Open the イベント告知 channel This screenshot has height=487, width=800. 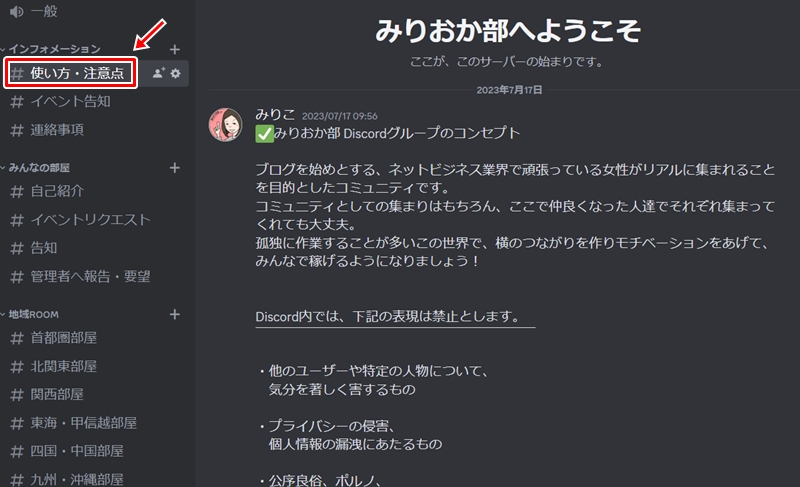(x=70, y=101)
